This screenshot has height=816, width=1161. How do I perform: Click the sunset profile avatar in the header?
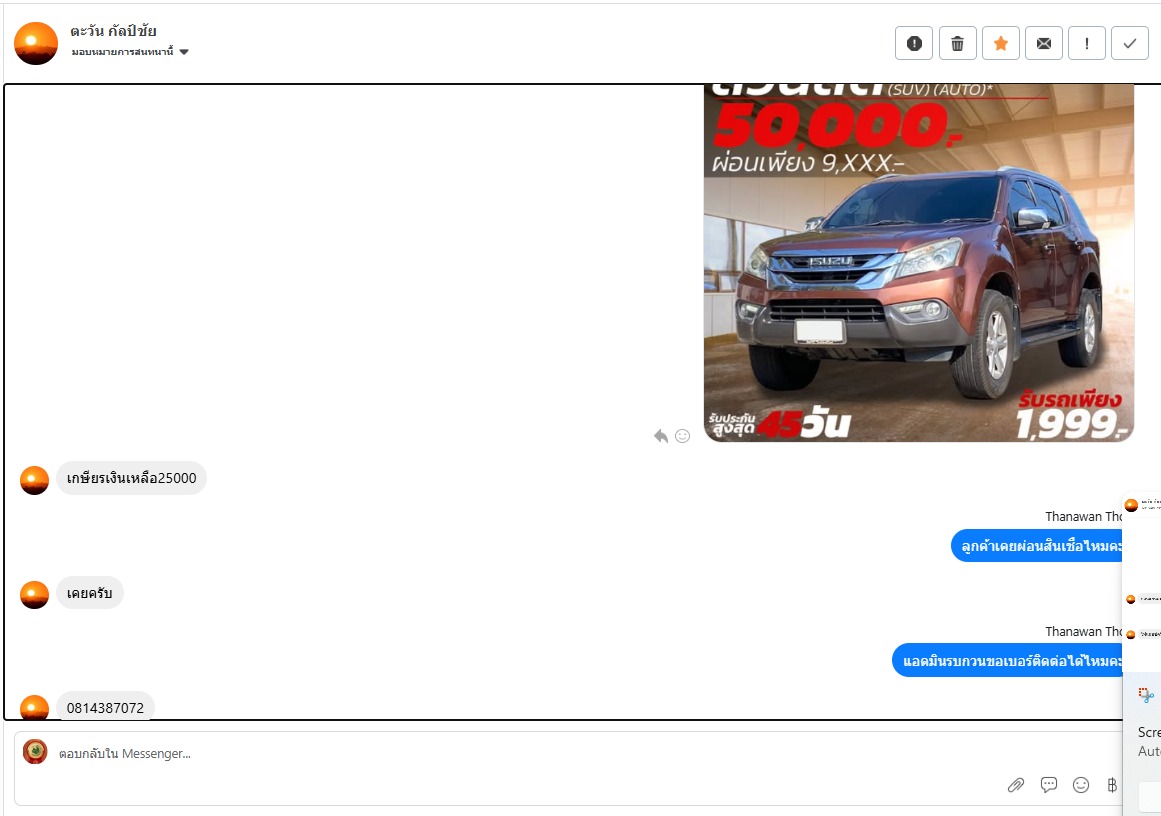pyautogui.click(x=36, y=43)
